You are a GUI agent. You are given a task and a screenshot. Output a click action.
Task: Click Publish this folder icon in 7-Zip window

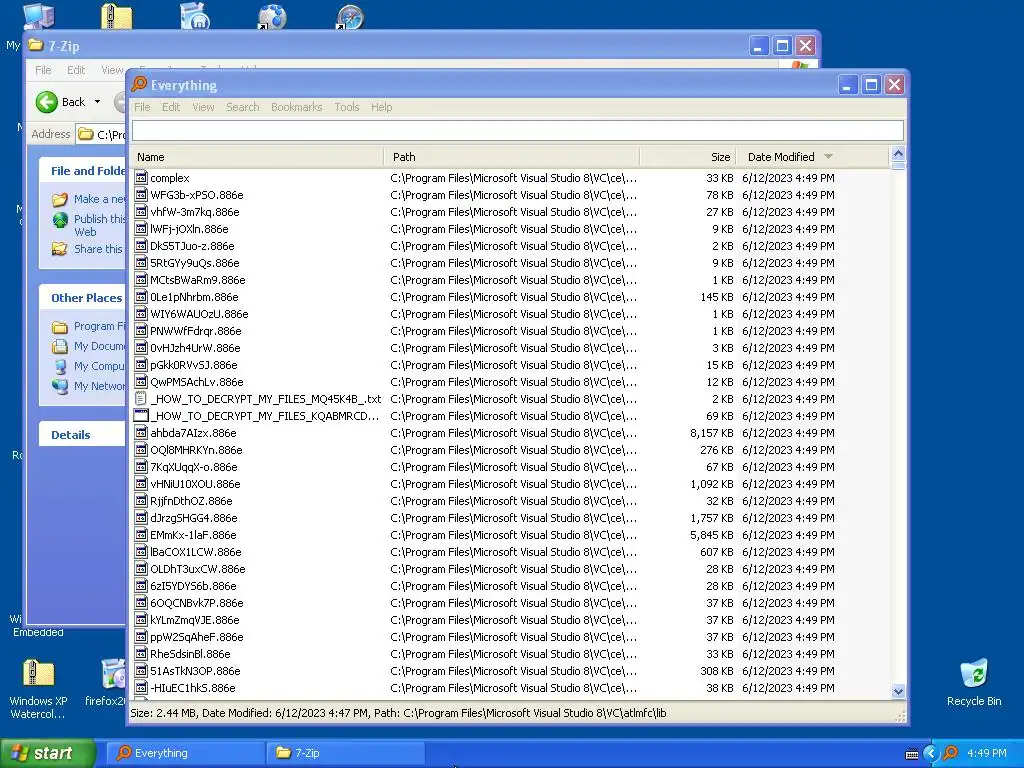point(60,220)
